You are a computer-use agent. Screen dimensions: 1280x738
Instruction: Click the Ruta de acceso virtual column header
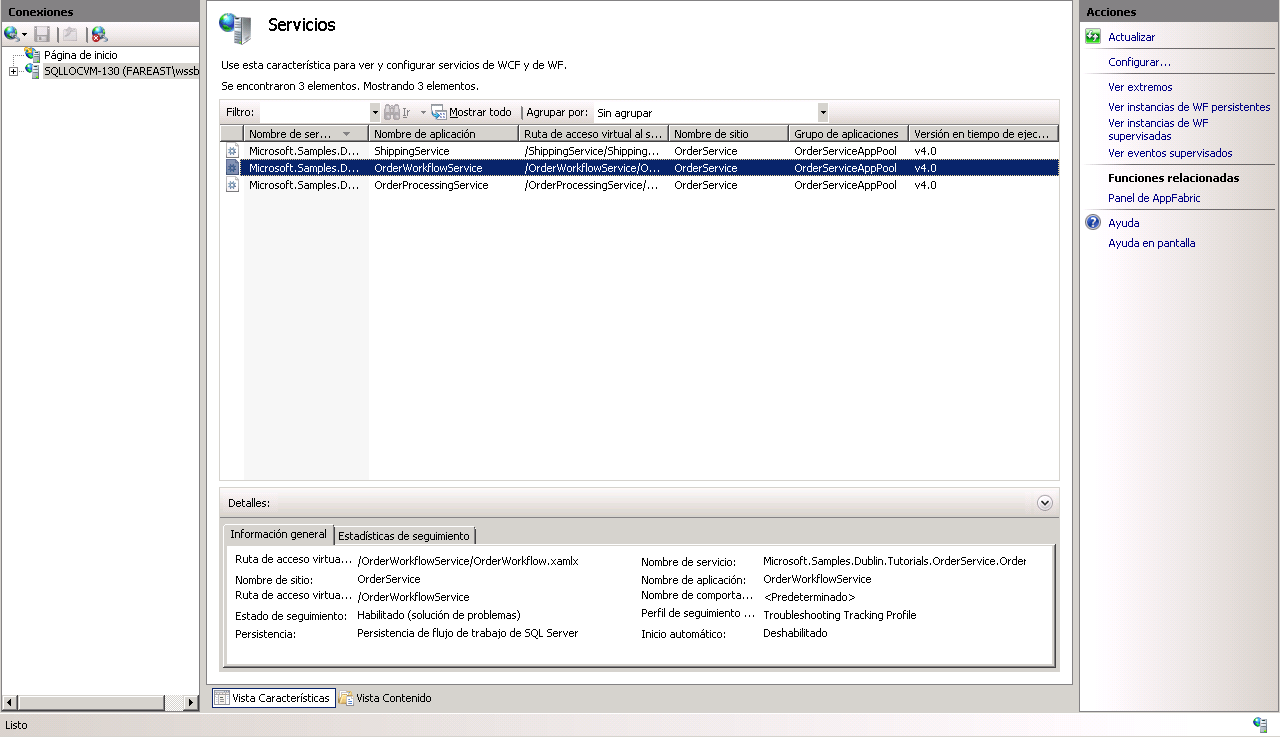pyautogui.click(x=593, y=133)
